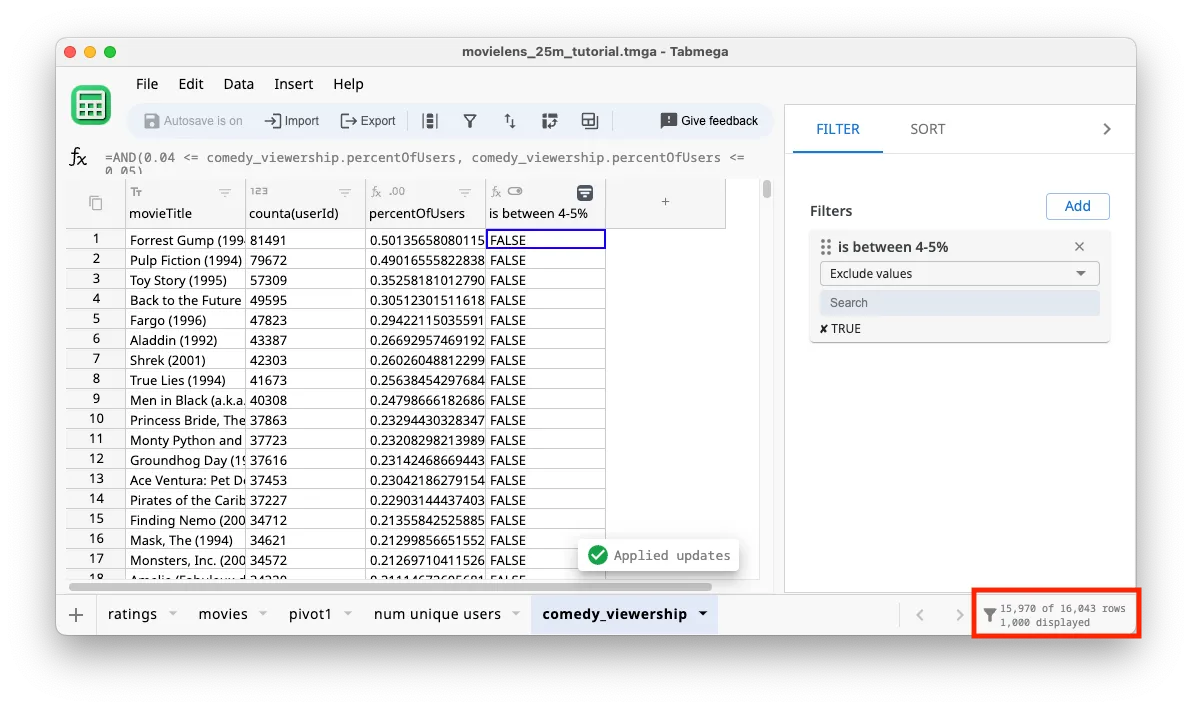
Task: Open the Data menu
Action: click(239, 84)
